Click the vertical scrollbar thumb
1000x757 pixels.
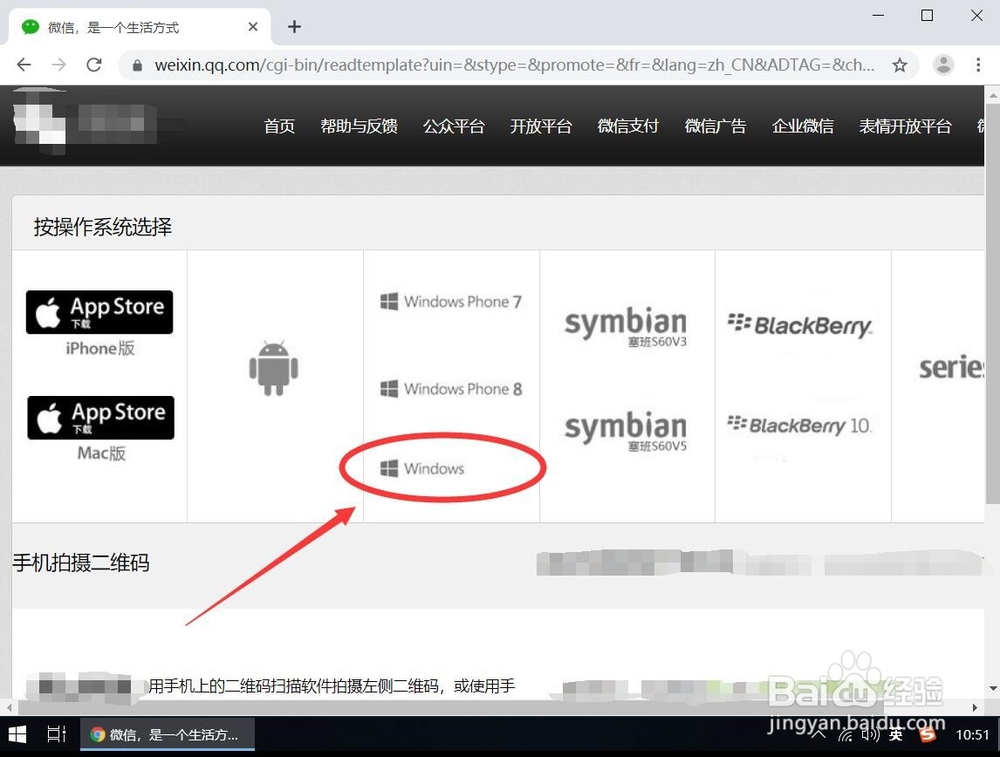click(x=993, y=303)
